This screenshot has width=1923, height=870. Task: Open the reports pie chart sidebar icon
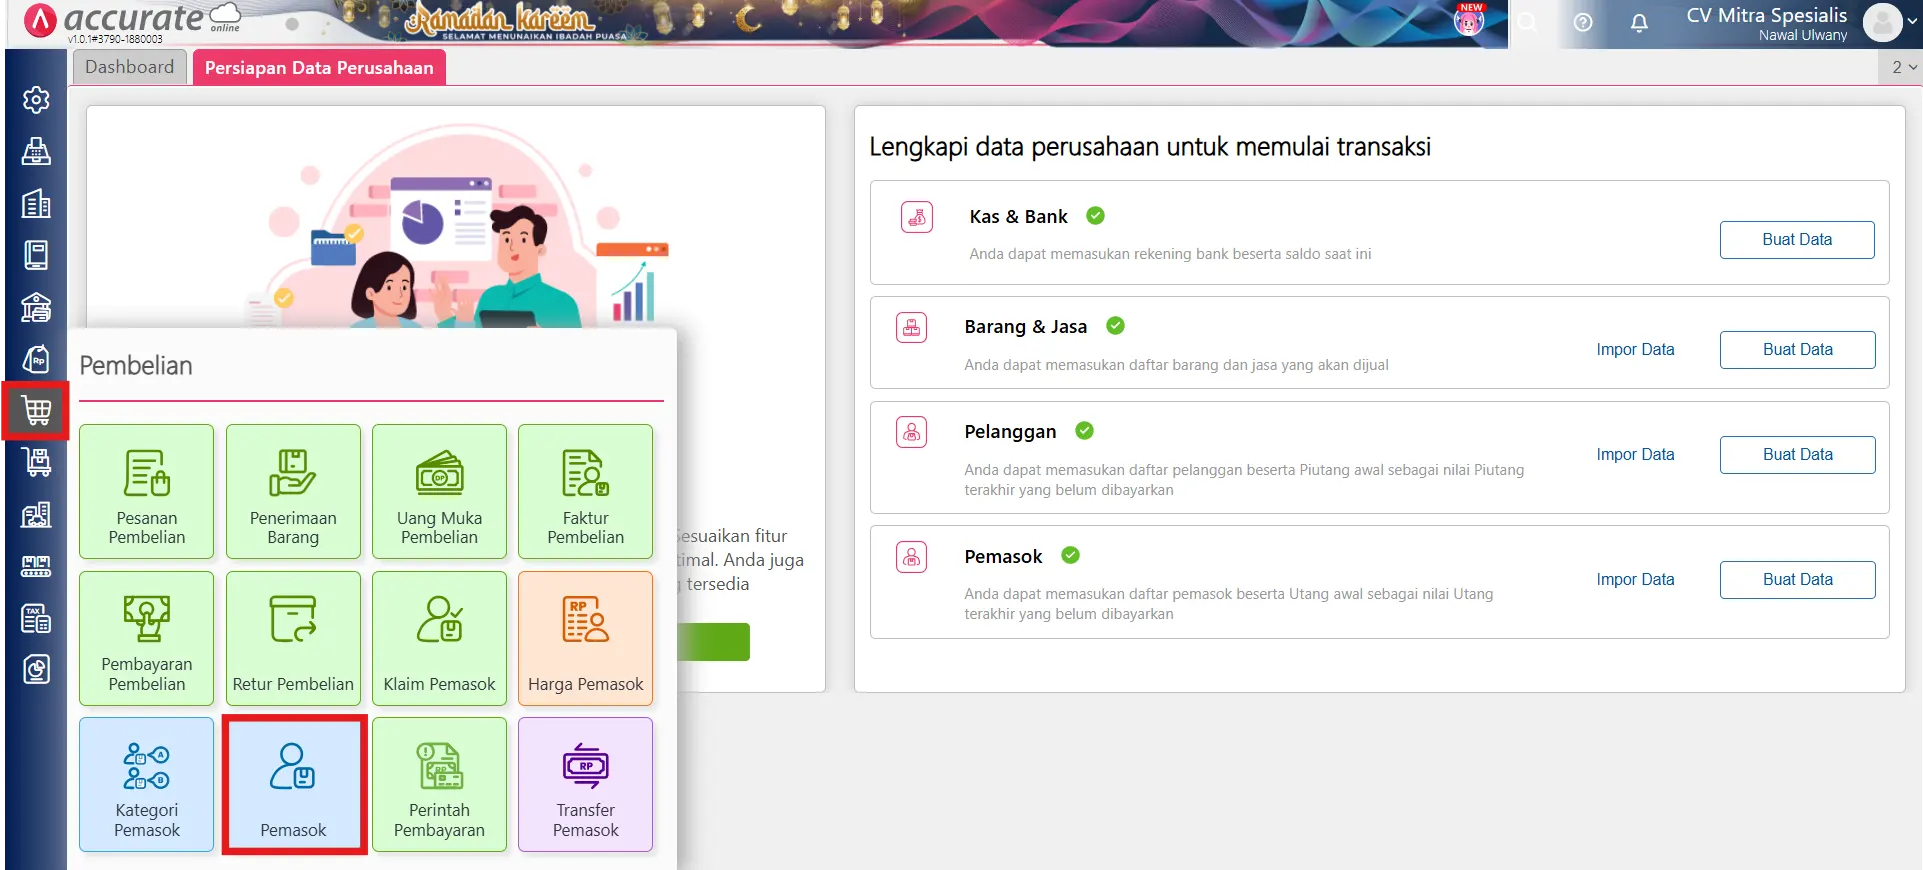tap(36, 670)
